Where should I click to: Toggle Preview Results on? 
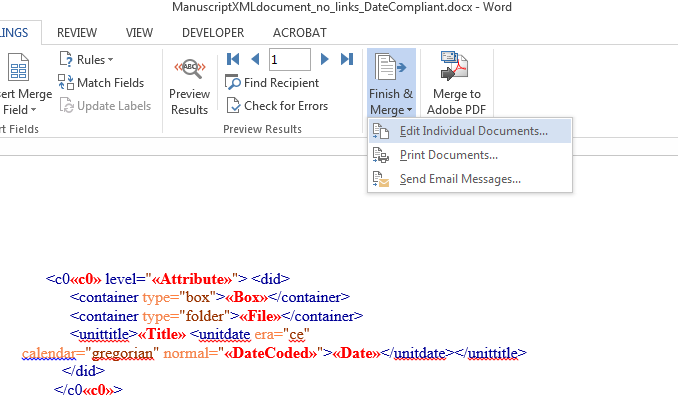pos(189,83)
